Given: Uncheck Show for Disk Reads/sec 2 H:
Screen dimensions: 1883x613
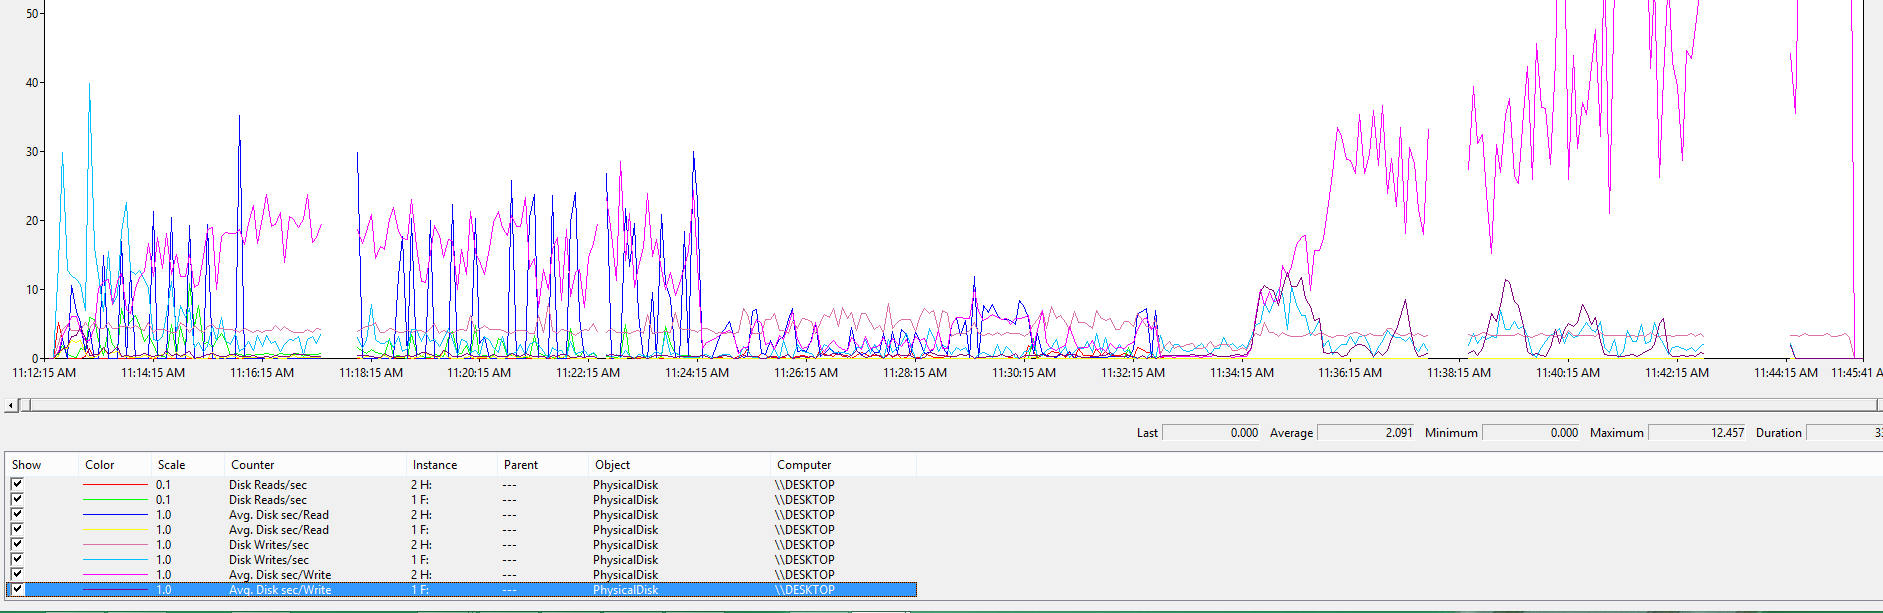Looking at the screenshot, I should pyautogui.click(x=17, y=484).
